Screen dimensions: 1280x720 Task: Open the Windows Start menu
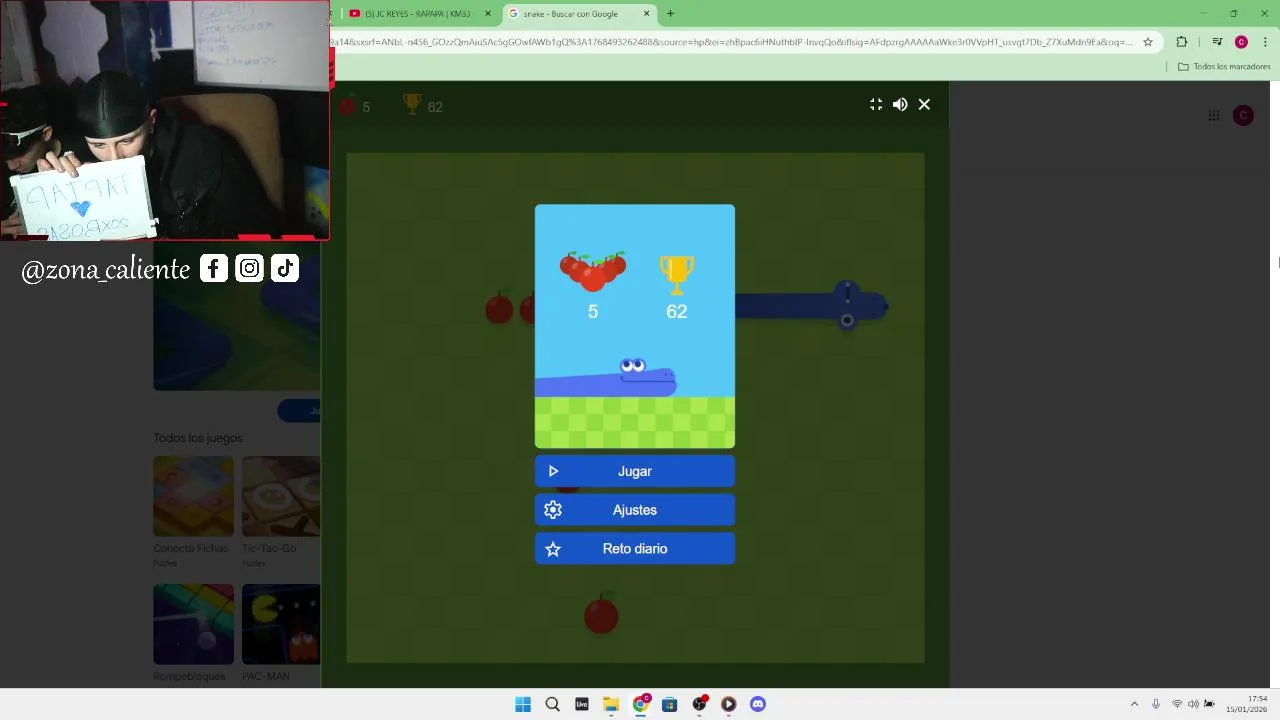click(523, 704)
